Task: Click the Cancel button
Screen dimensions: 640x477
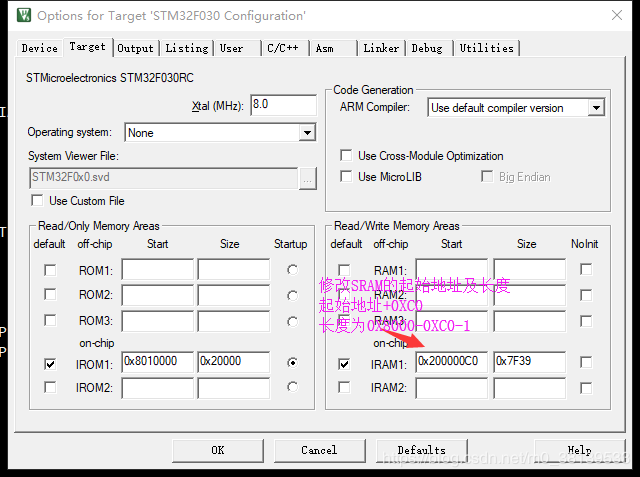Action: pyautogui.click(x=320, y=450)
